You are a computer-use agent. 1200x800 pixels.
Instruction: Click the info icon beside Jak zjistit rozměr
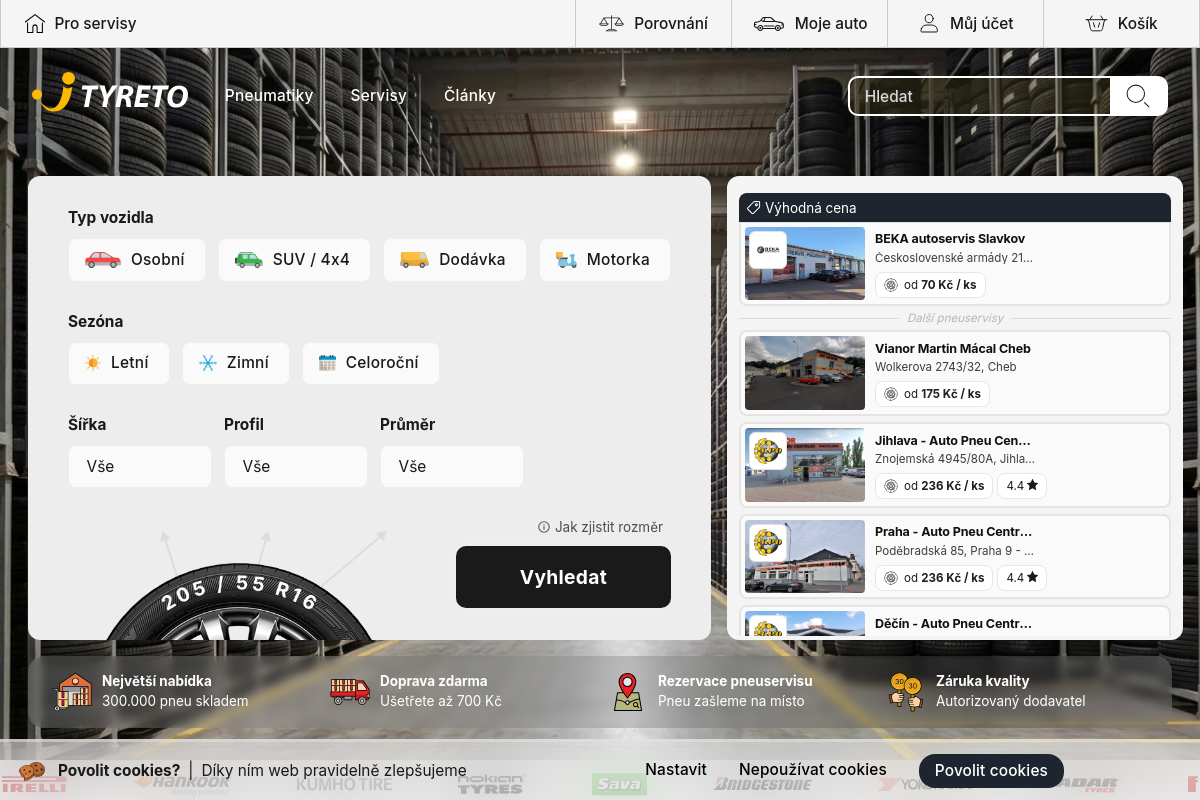click(544, 527)
